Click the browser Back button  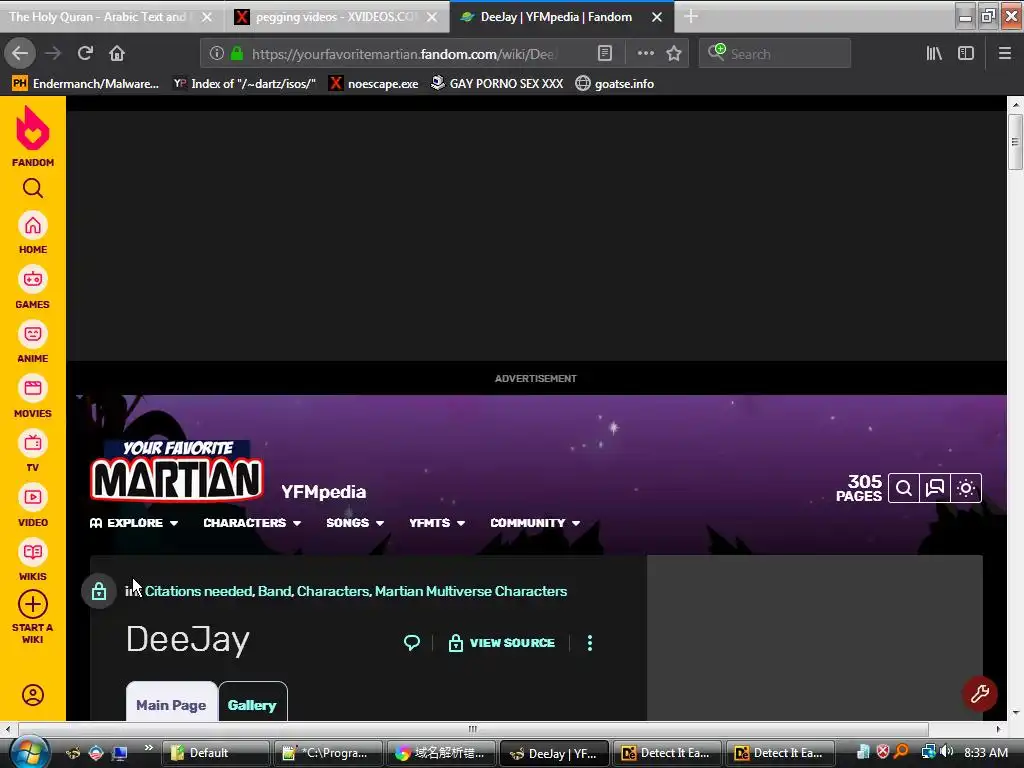point(20,53)
